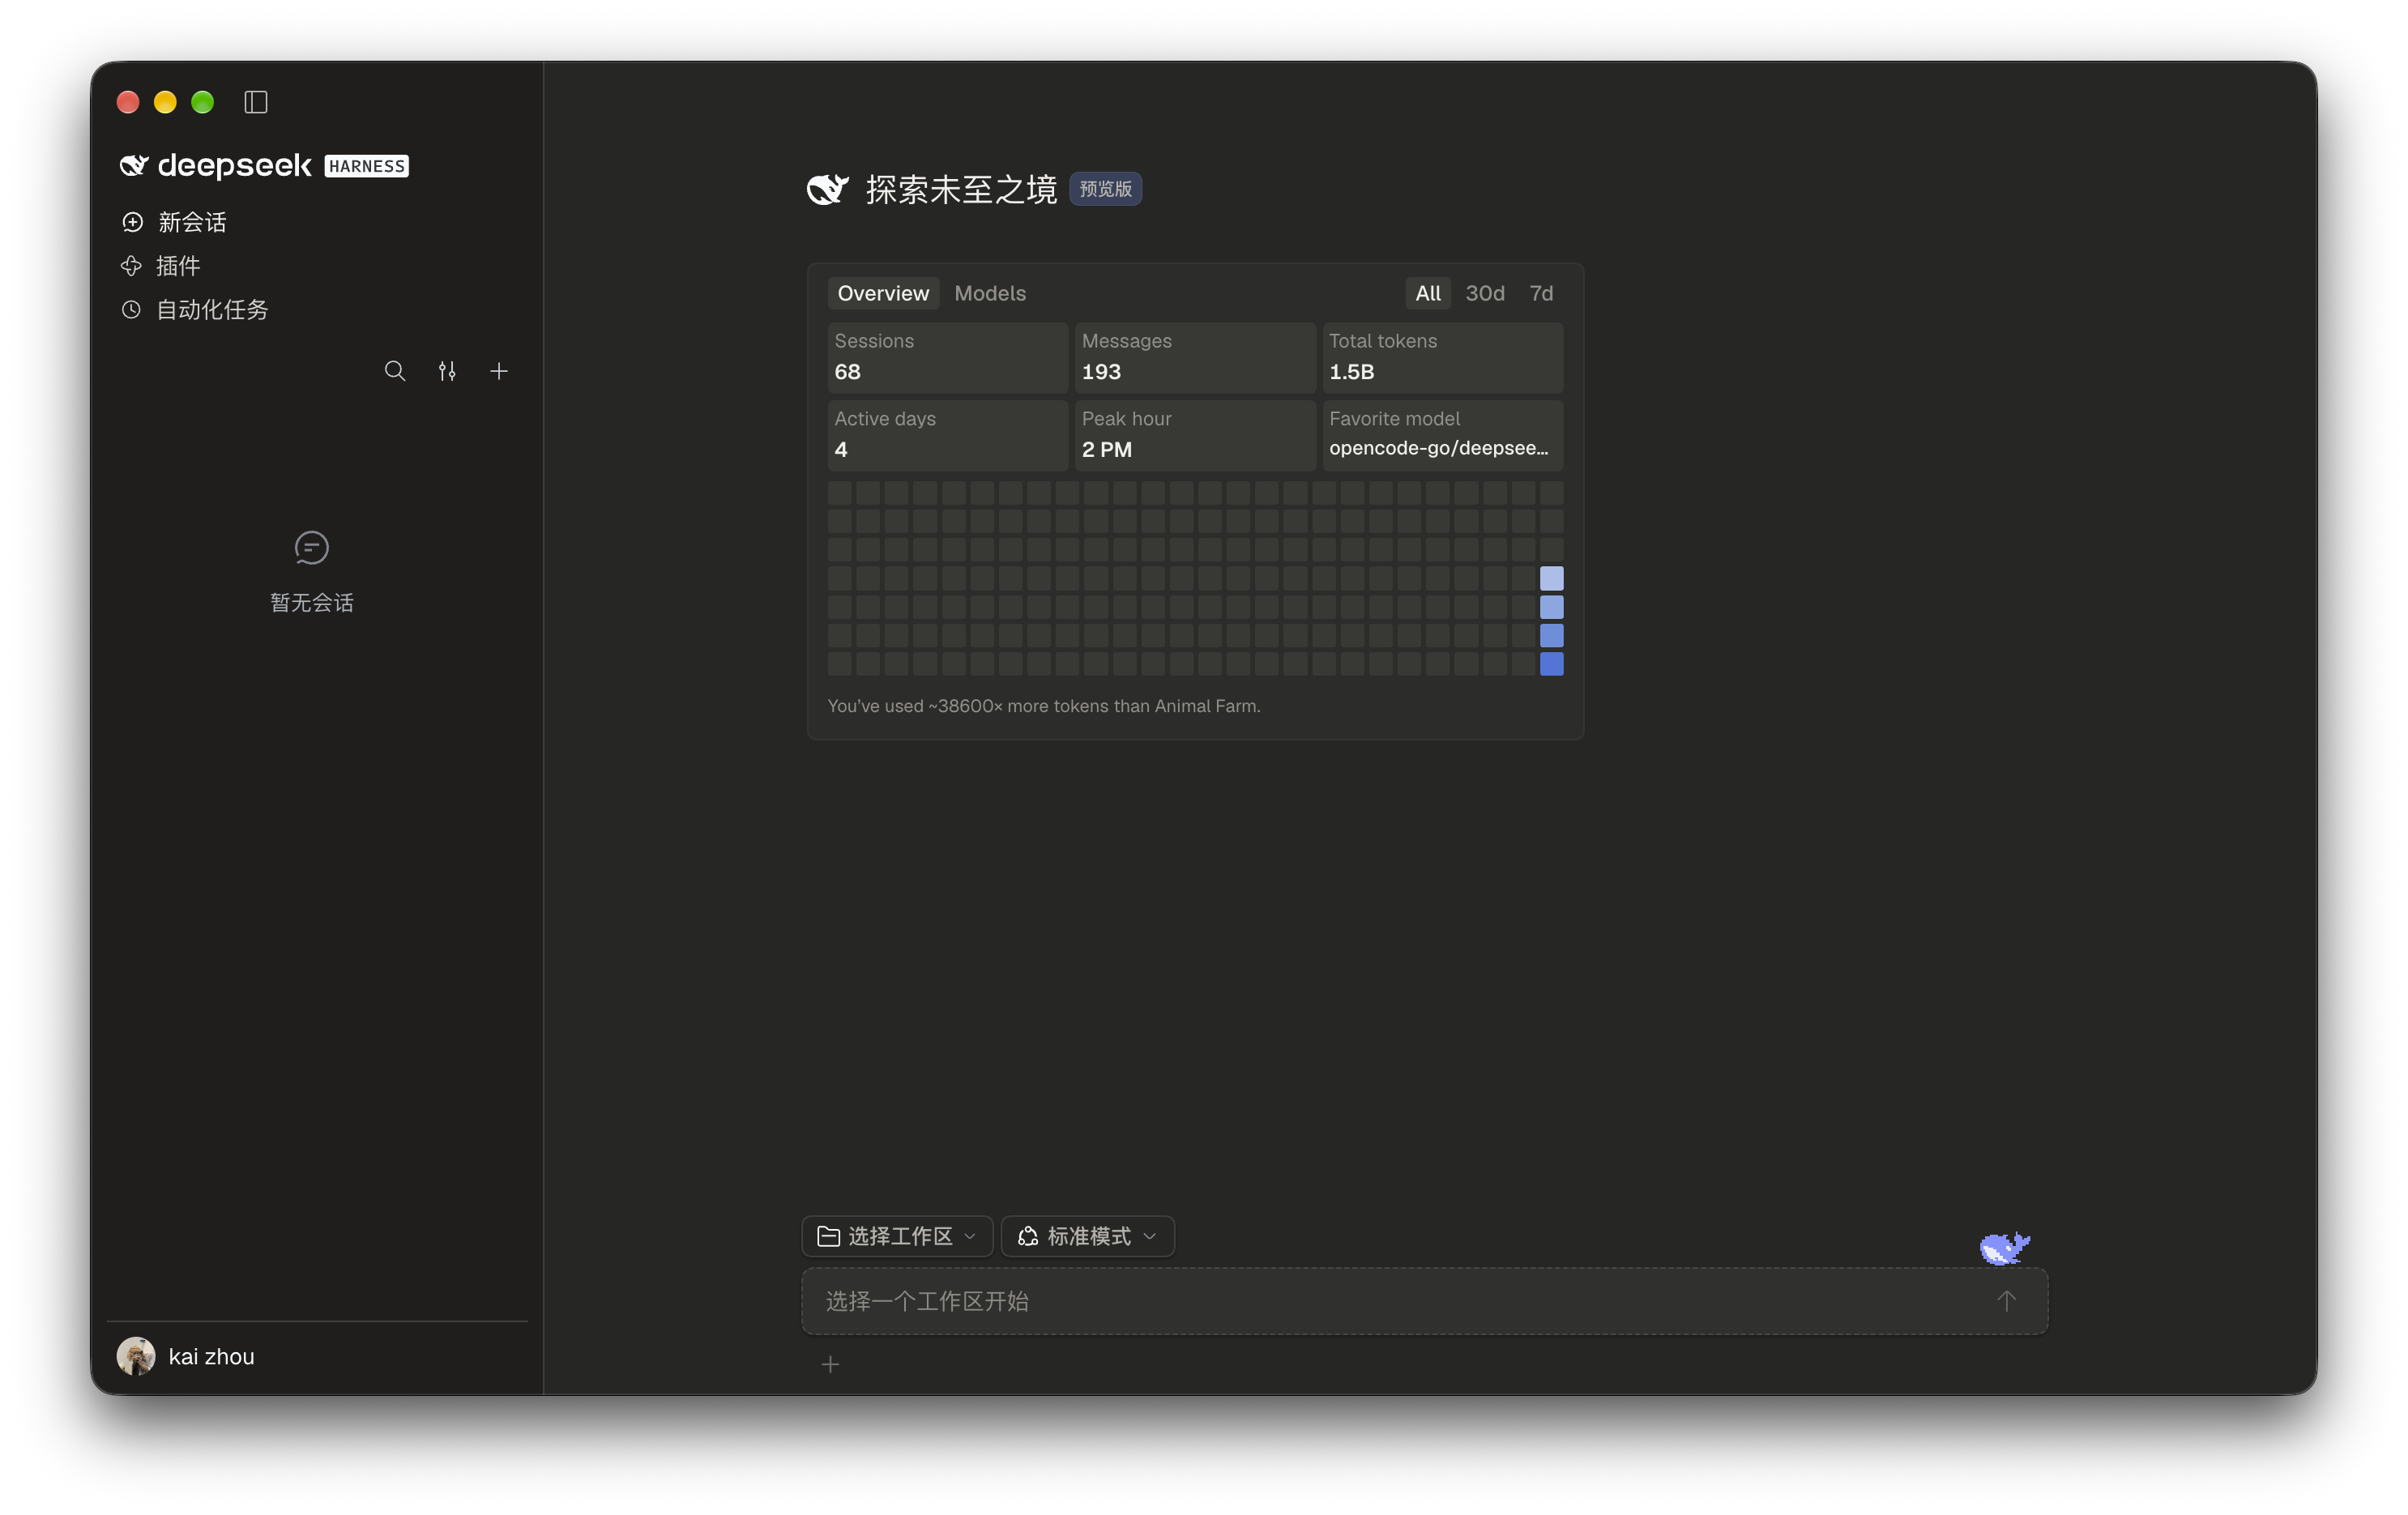The height and width of the screenshot is (1515, 2408).
Task: Open 自动化任务 automation tasks
Action: tap(195, 310)
